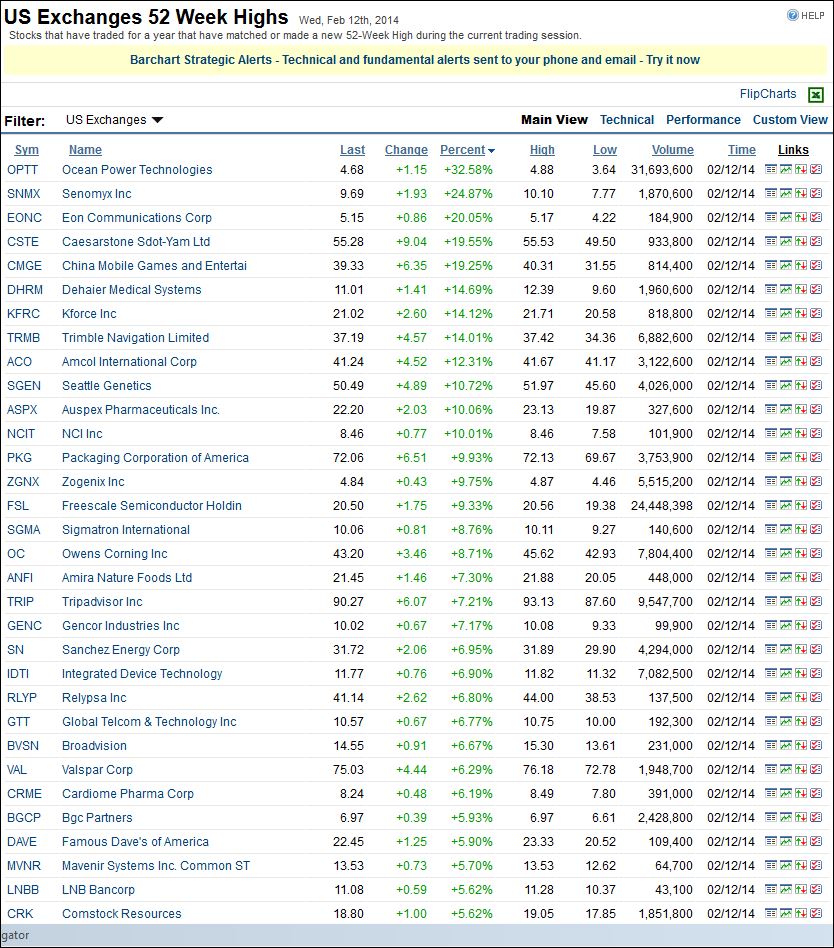Viewport: 834px width, 948px height.
Task: Open Seattle Genetics company link
Action: (106, 386)
